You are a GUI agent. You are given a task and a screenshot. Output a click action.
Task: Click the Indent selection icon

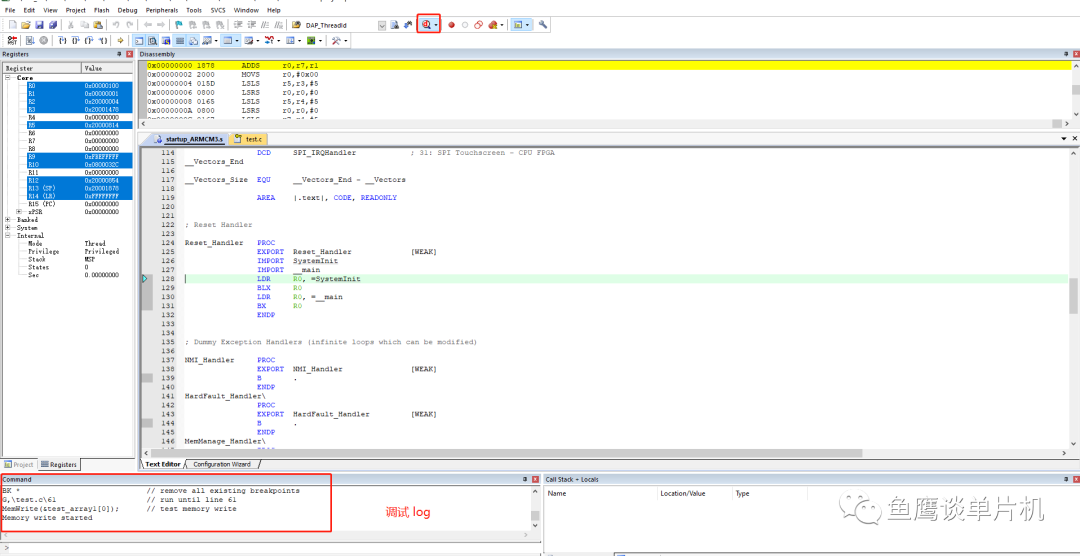(x=238, y=25)
